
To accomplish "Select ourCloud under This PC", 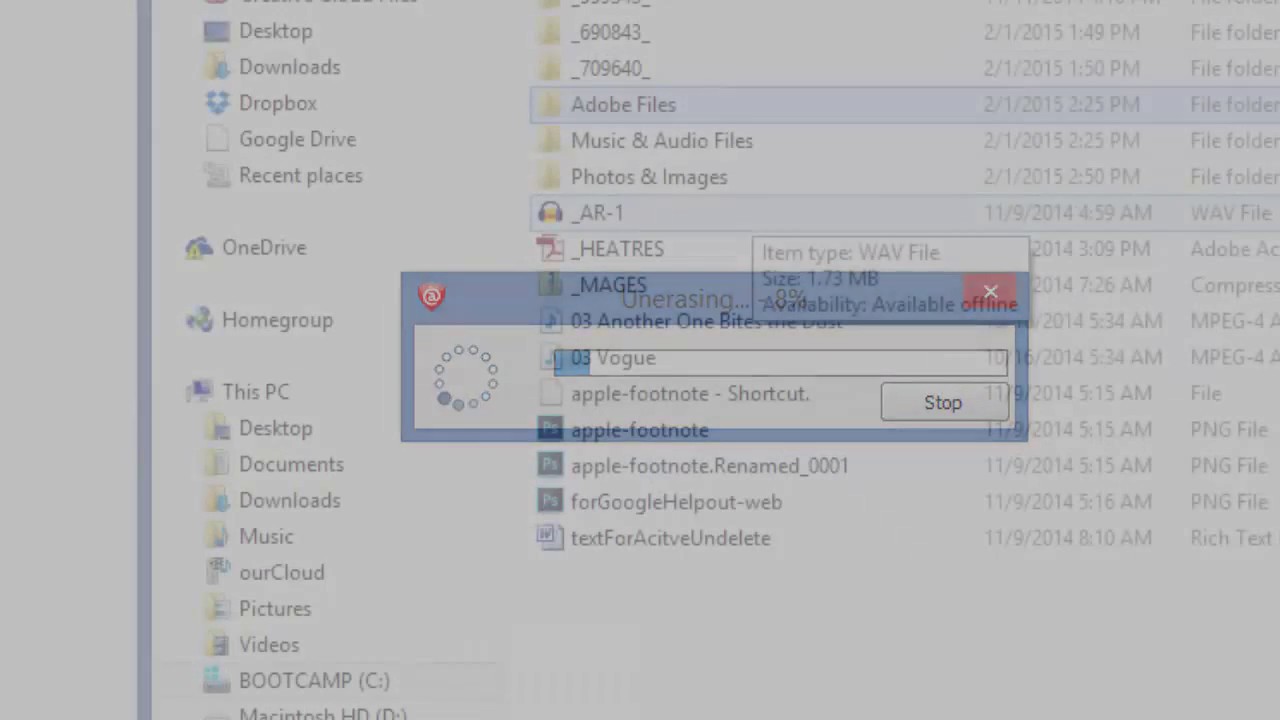I will coord(281,572).
